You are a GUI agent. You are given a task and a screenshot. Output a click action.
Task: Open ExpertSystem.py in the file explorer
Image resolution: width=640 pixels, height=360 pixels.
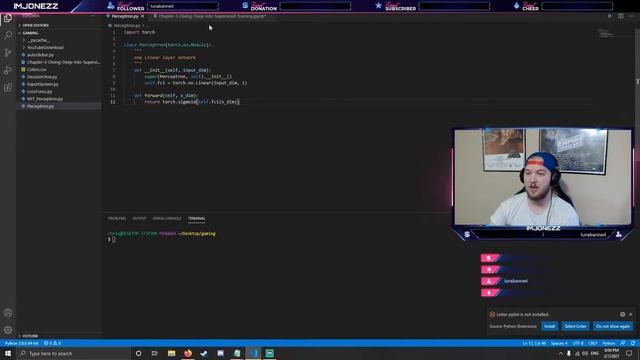(x=59, y=84)
